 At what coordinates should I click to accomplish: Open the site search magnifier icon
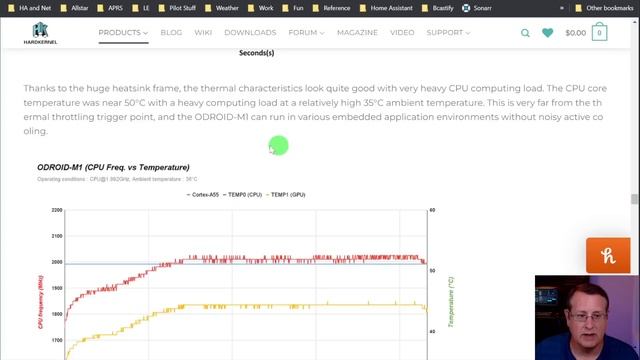point(525,33)
